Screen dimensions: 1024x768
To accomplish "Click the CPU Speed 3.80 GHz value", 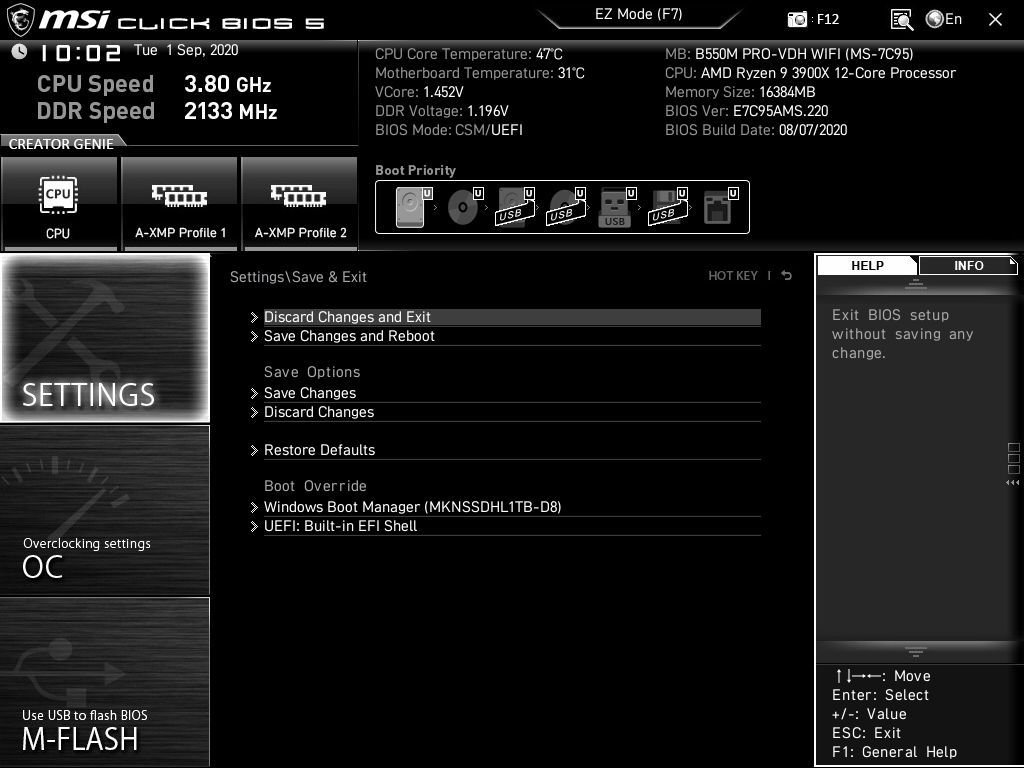I will point(227,84).
